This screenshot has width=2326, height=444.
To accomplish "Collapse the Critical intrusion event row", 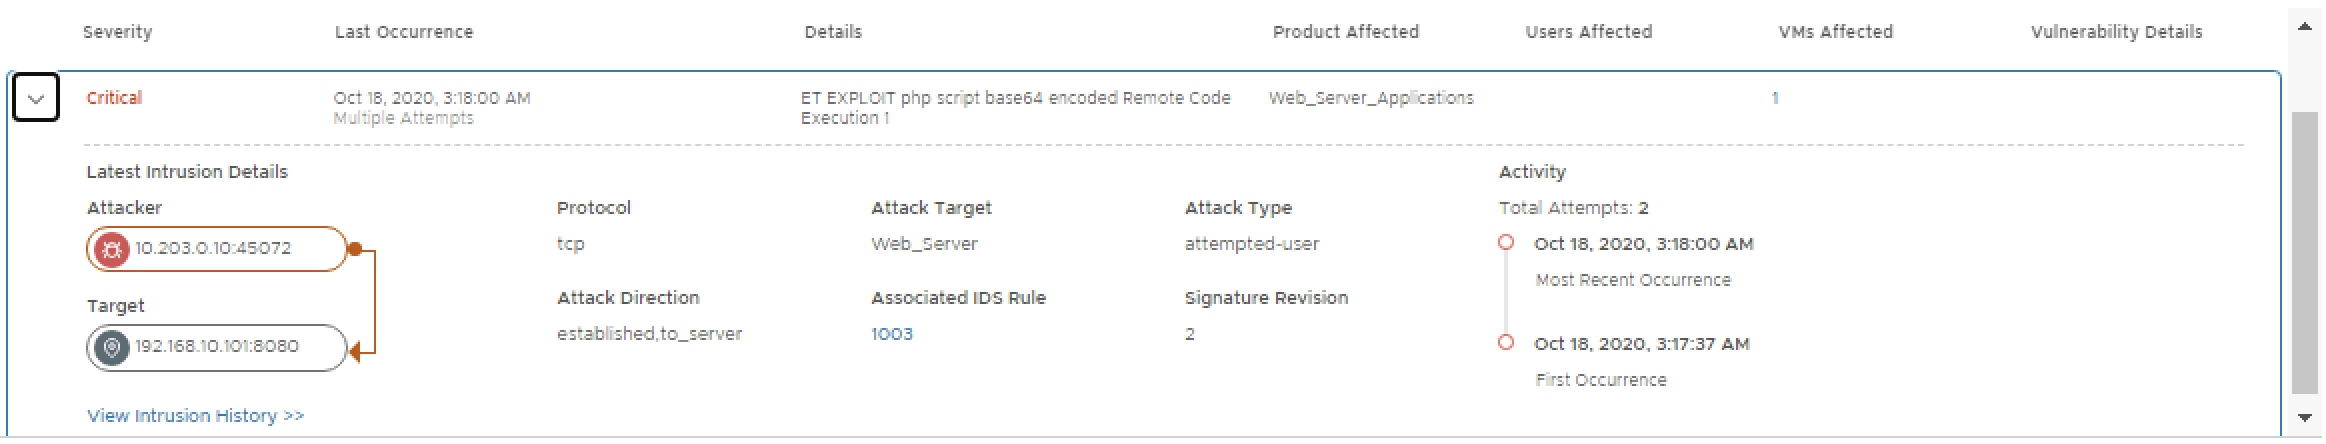I will pyautogui.click(x=36, y=99).
